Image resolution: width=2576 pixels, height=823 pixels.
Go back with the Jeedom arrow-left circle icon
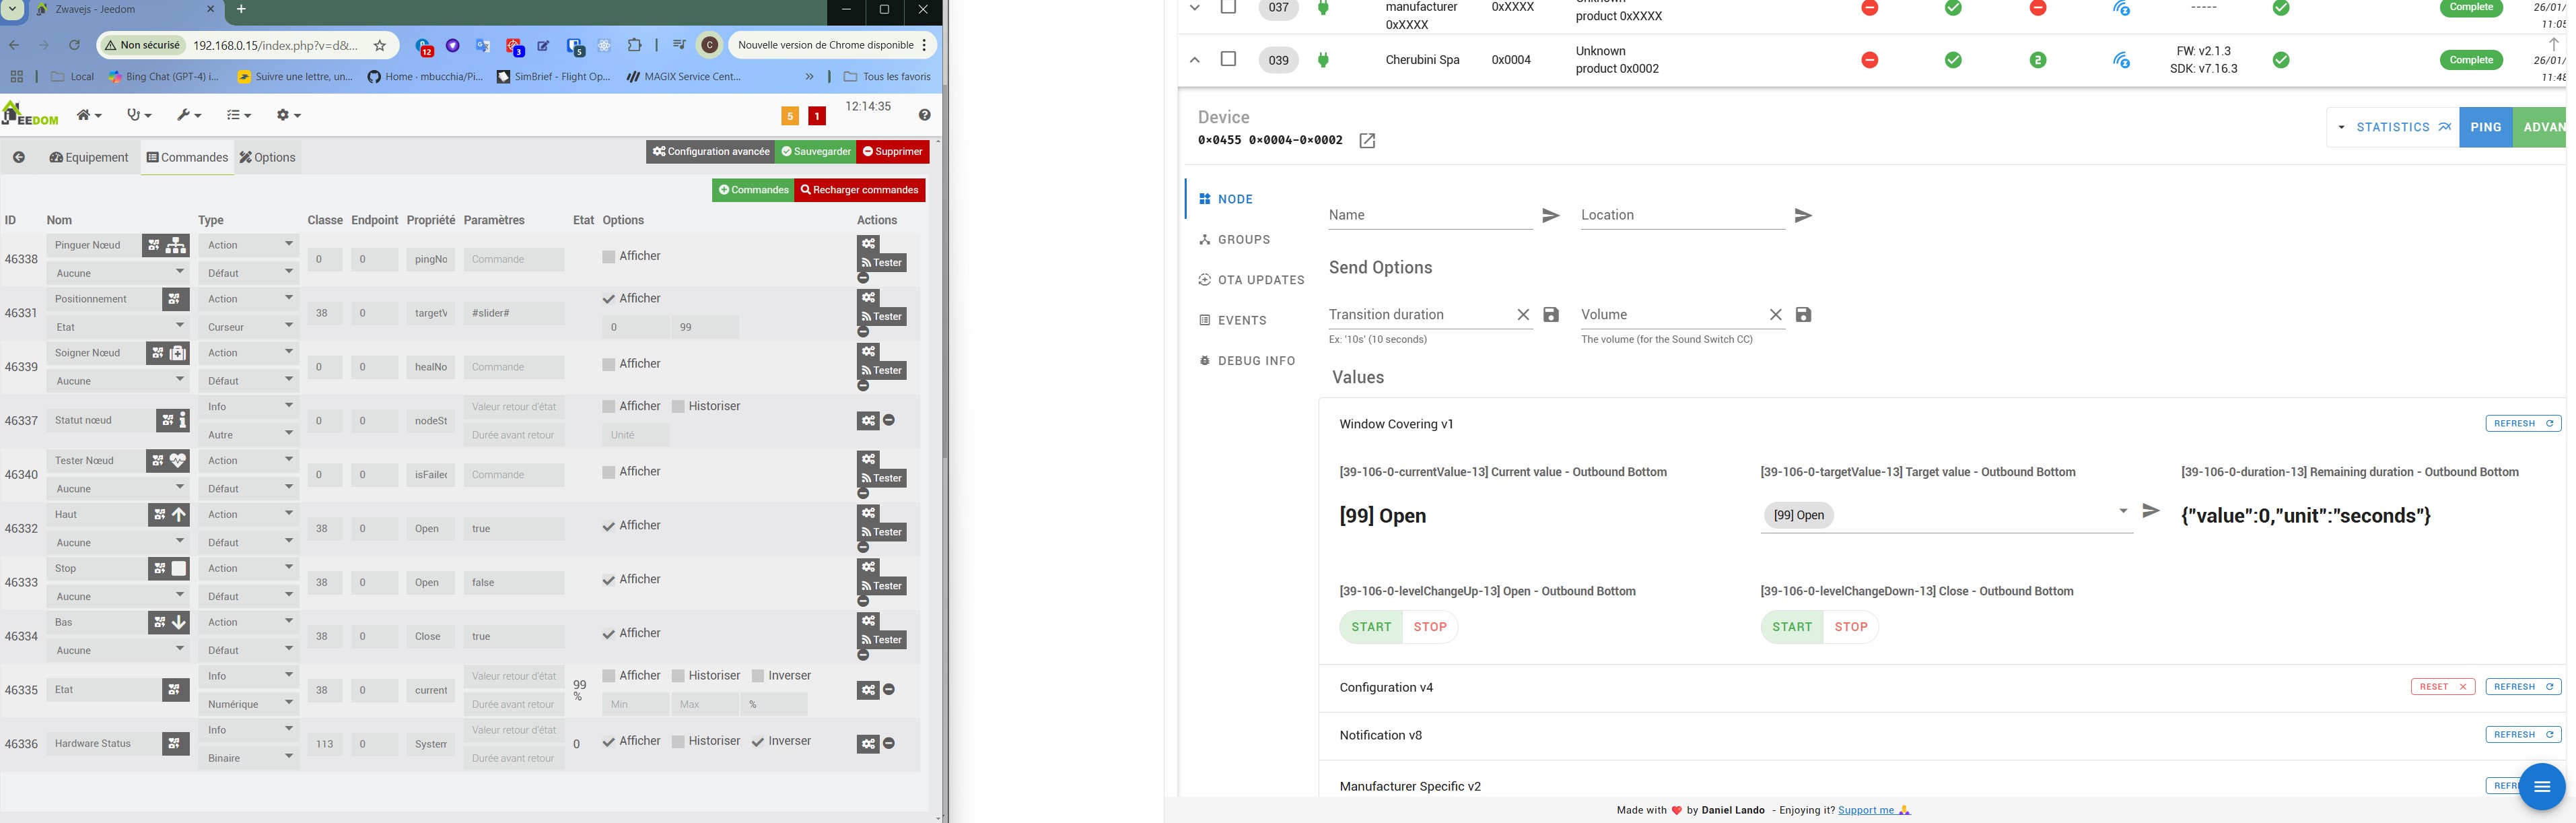pyautogui.click(x=19, y=157)
